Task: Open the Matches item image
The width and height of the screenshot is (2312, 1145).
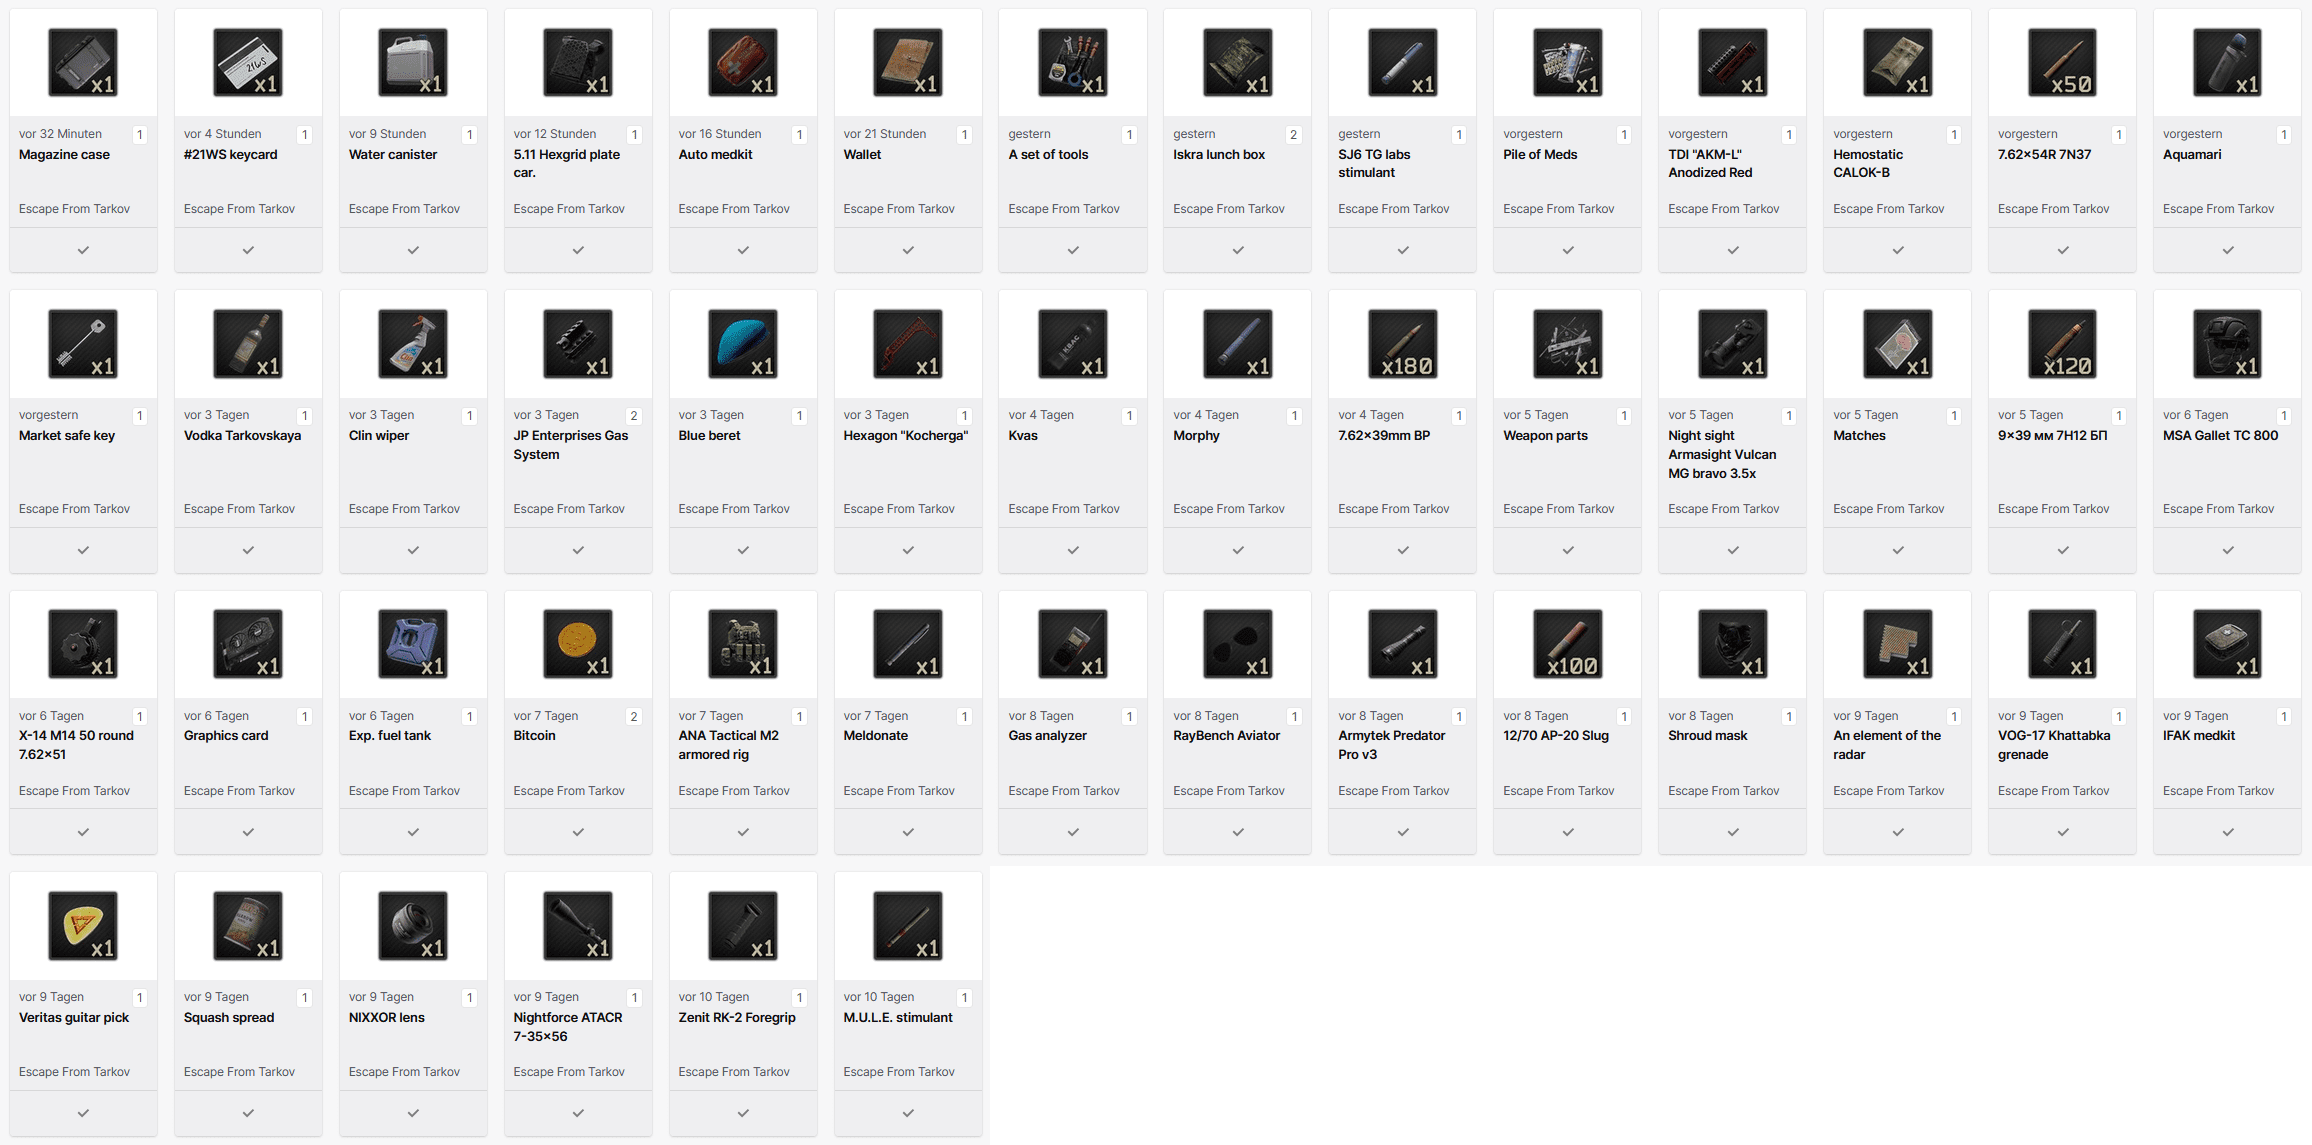Action: click(x=1898, y=344)
